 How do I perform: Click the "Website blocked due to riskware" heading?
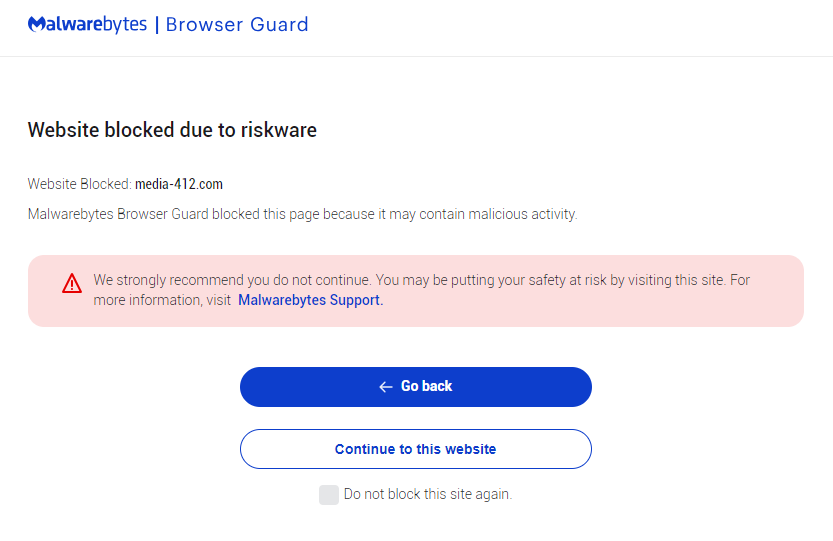click(172, 130)
